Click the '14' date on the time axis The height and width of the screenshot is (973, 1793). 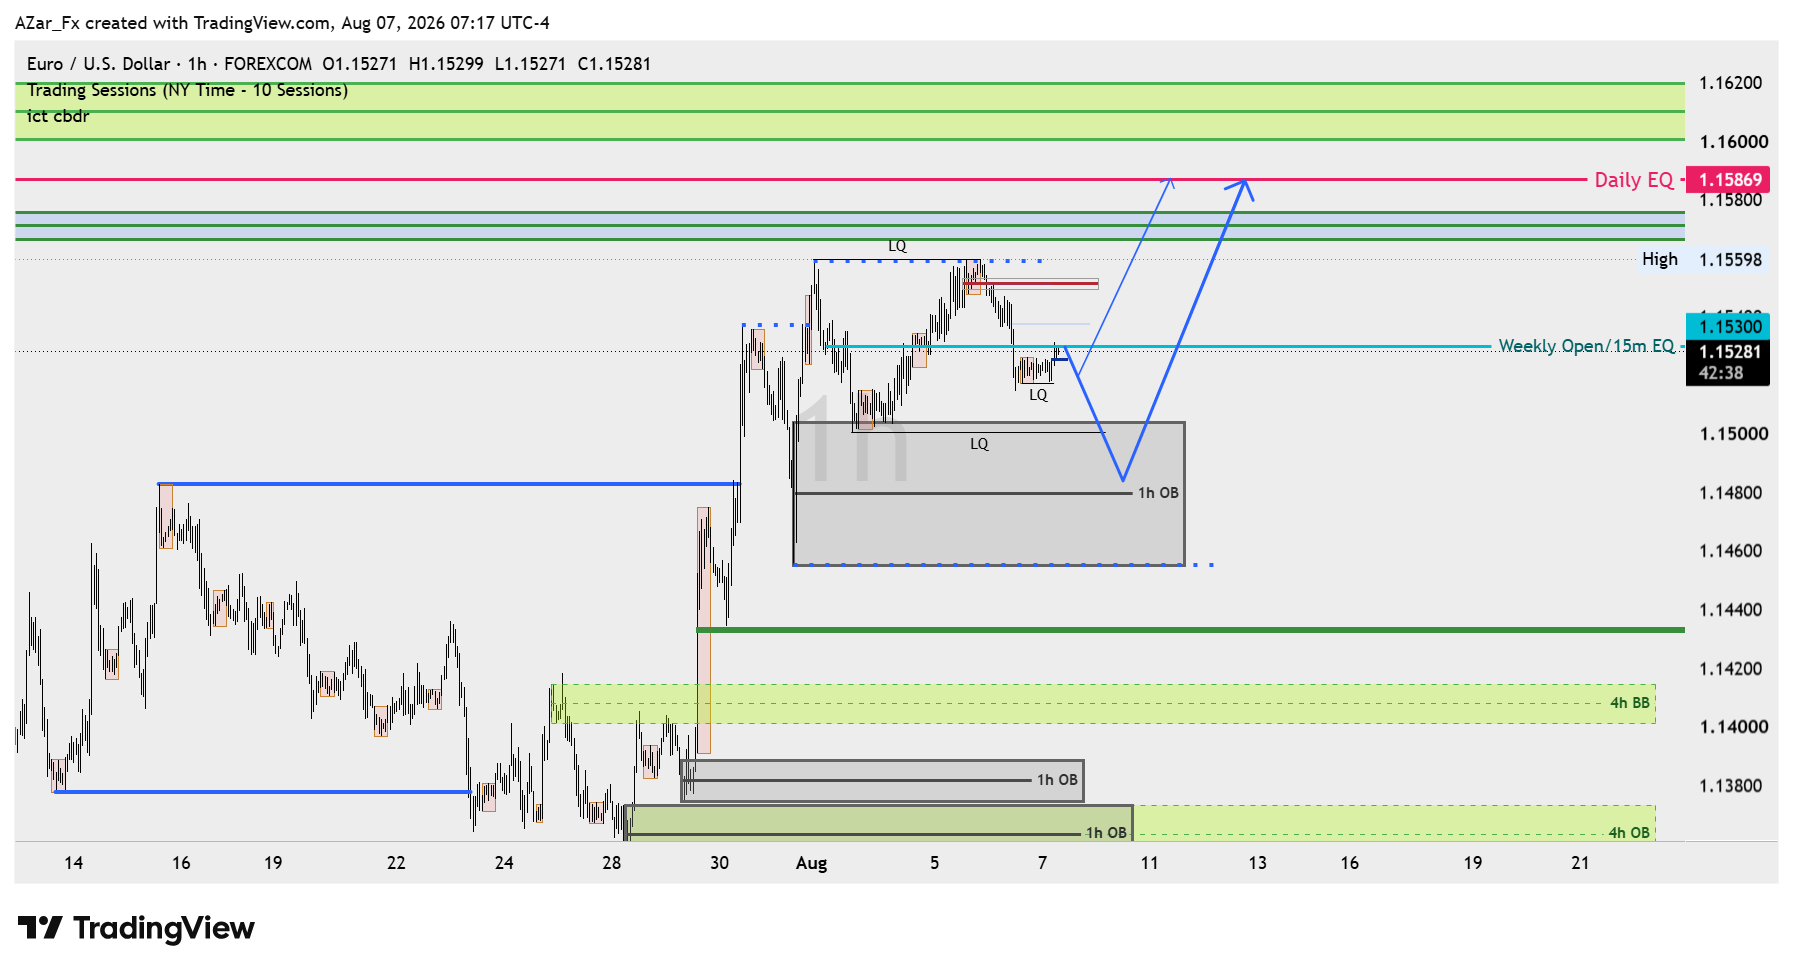point(73,863)
